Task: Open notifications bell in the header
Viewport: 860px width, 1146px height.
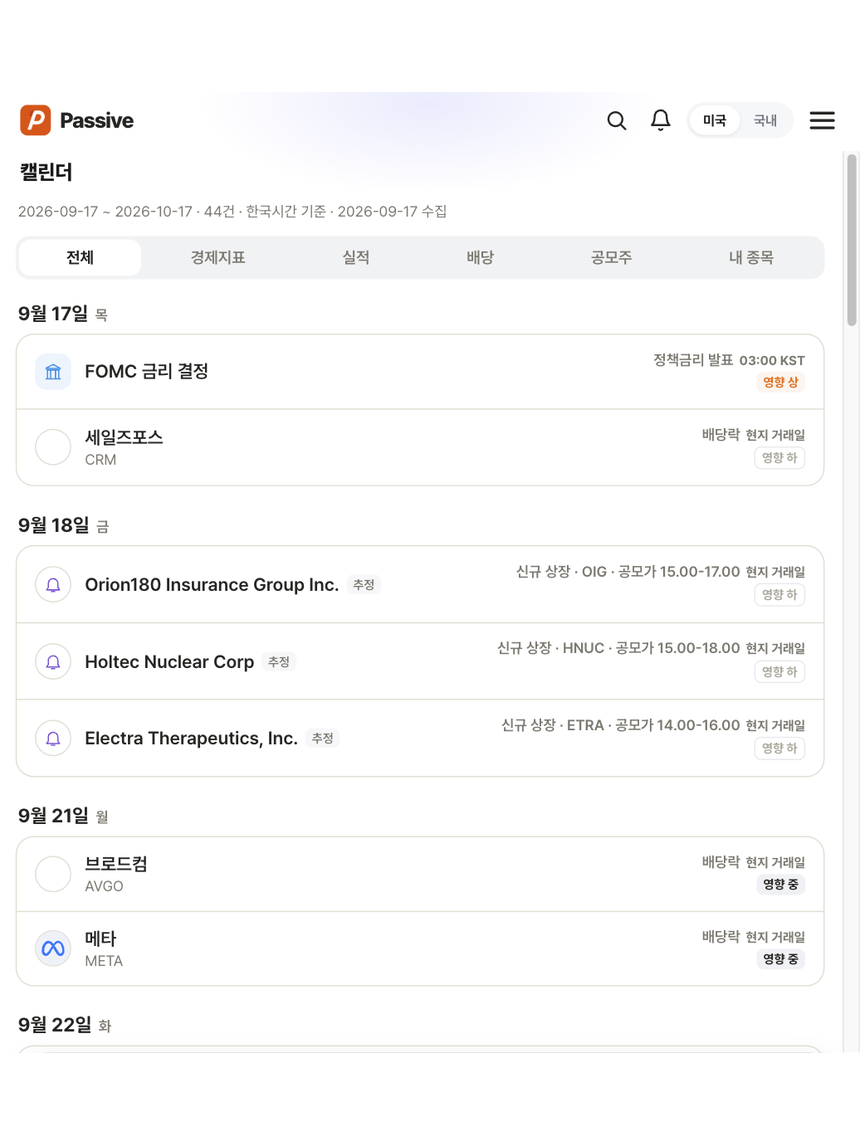Action: click(x=661, y=121)
